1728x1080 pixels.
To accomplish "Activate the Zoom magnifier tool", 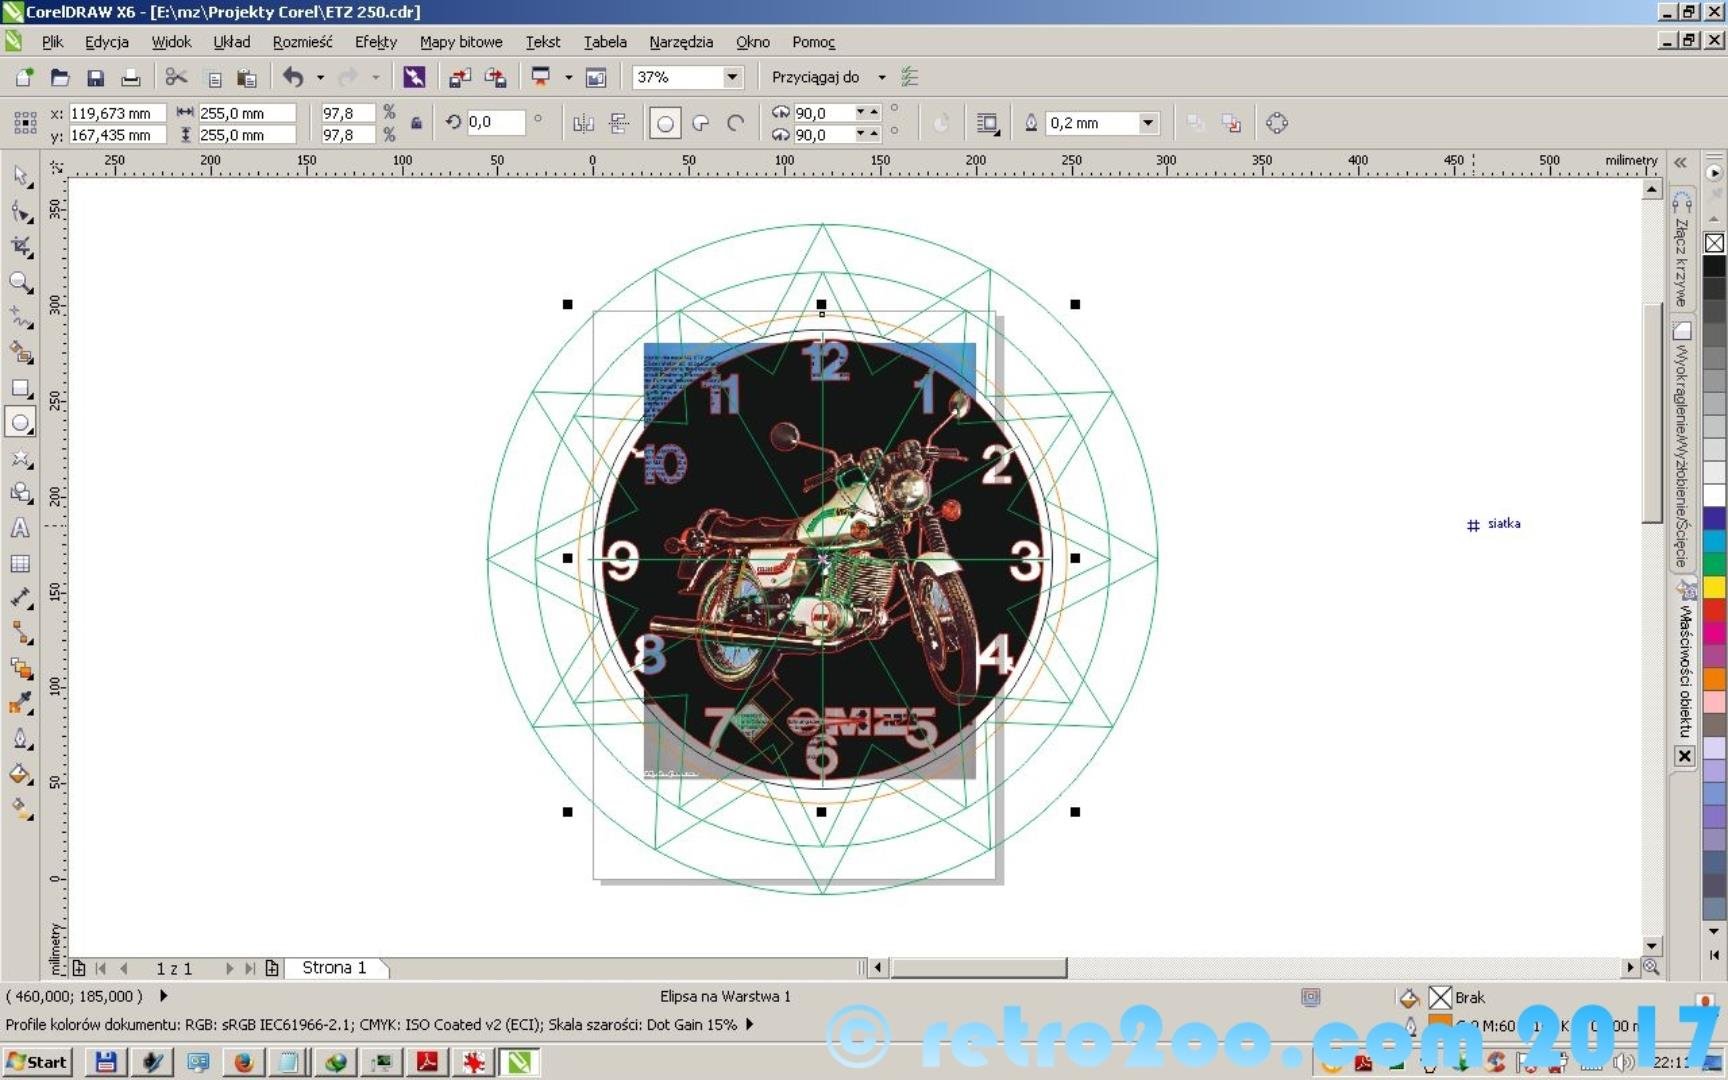I will (20, 282).
